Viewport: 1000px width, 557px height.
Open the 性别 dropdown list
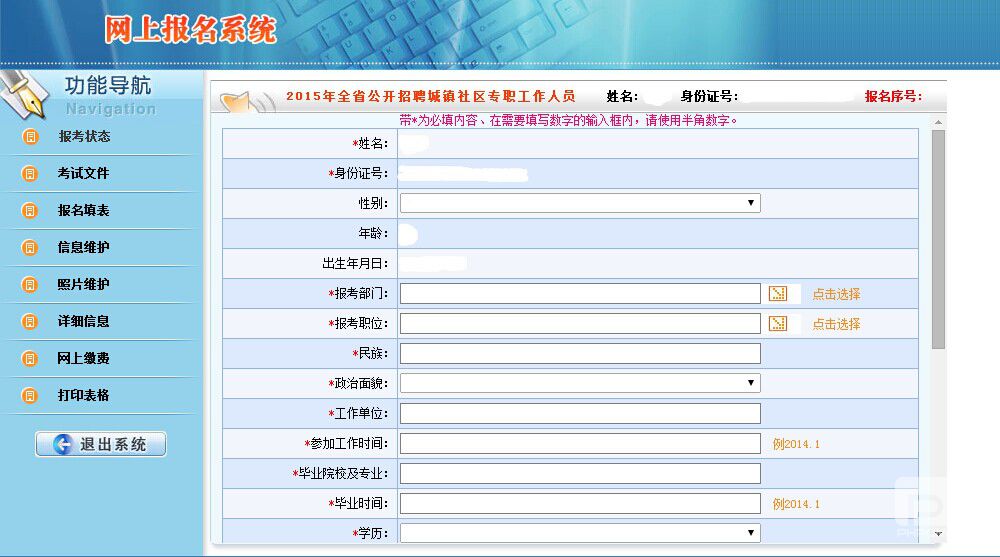click(x=580, y=204)
